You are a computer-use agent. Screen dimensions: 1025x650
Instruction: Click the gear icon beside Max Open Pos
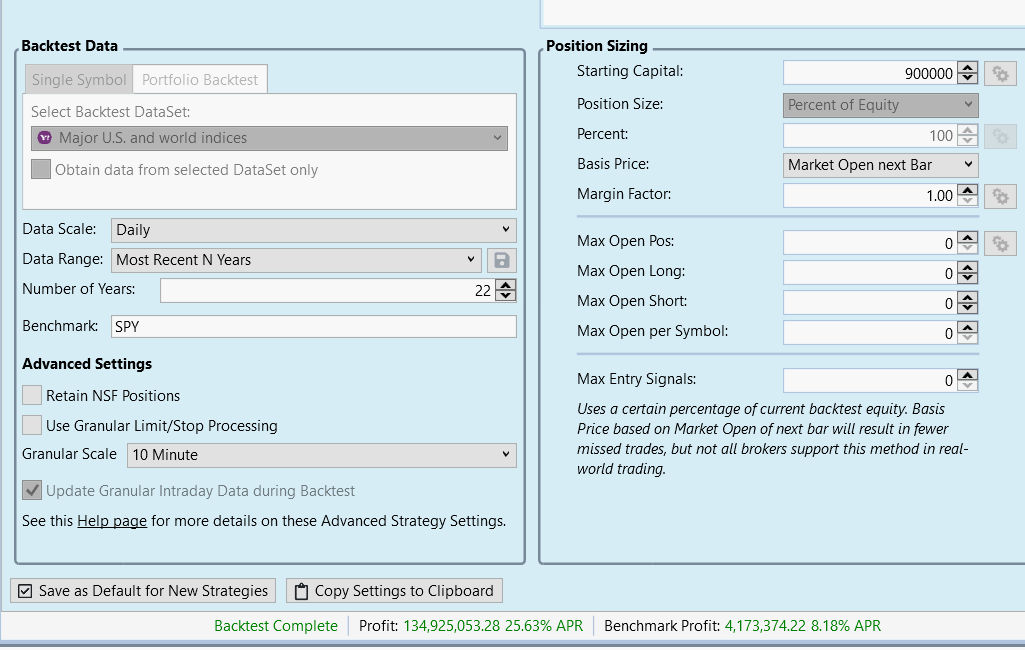(999, 243)
